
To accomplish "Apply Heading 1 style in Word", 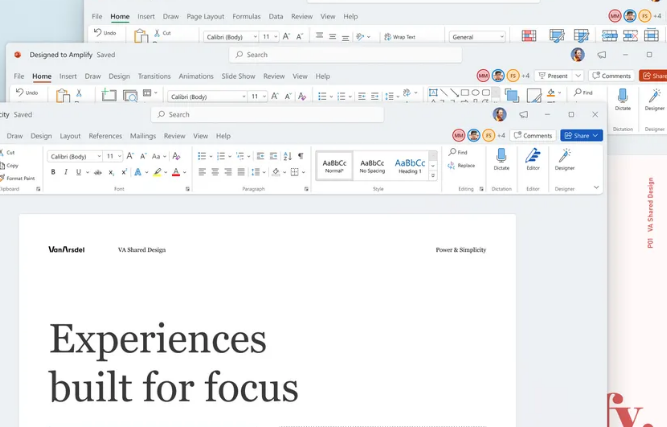I will click(x=410, y=166).
